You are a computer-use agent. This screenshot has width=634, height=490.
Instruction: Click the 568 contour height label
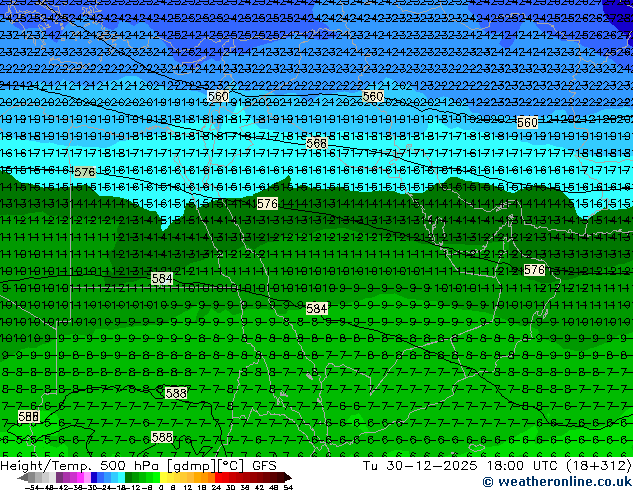[317, 143]
